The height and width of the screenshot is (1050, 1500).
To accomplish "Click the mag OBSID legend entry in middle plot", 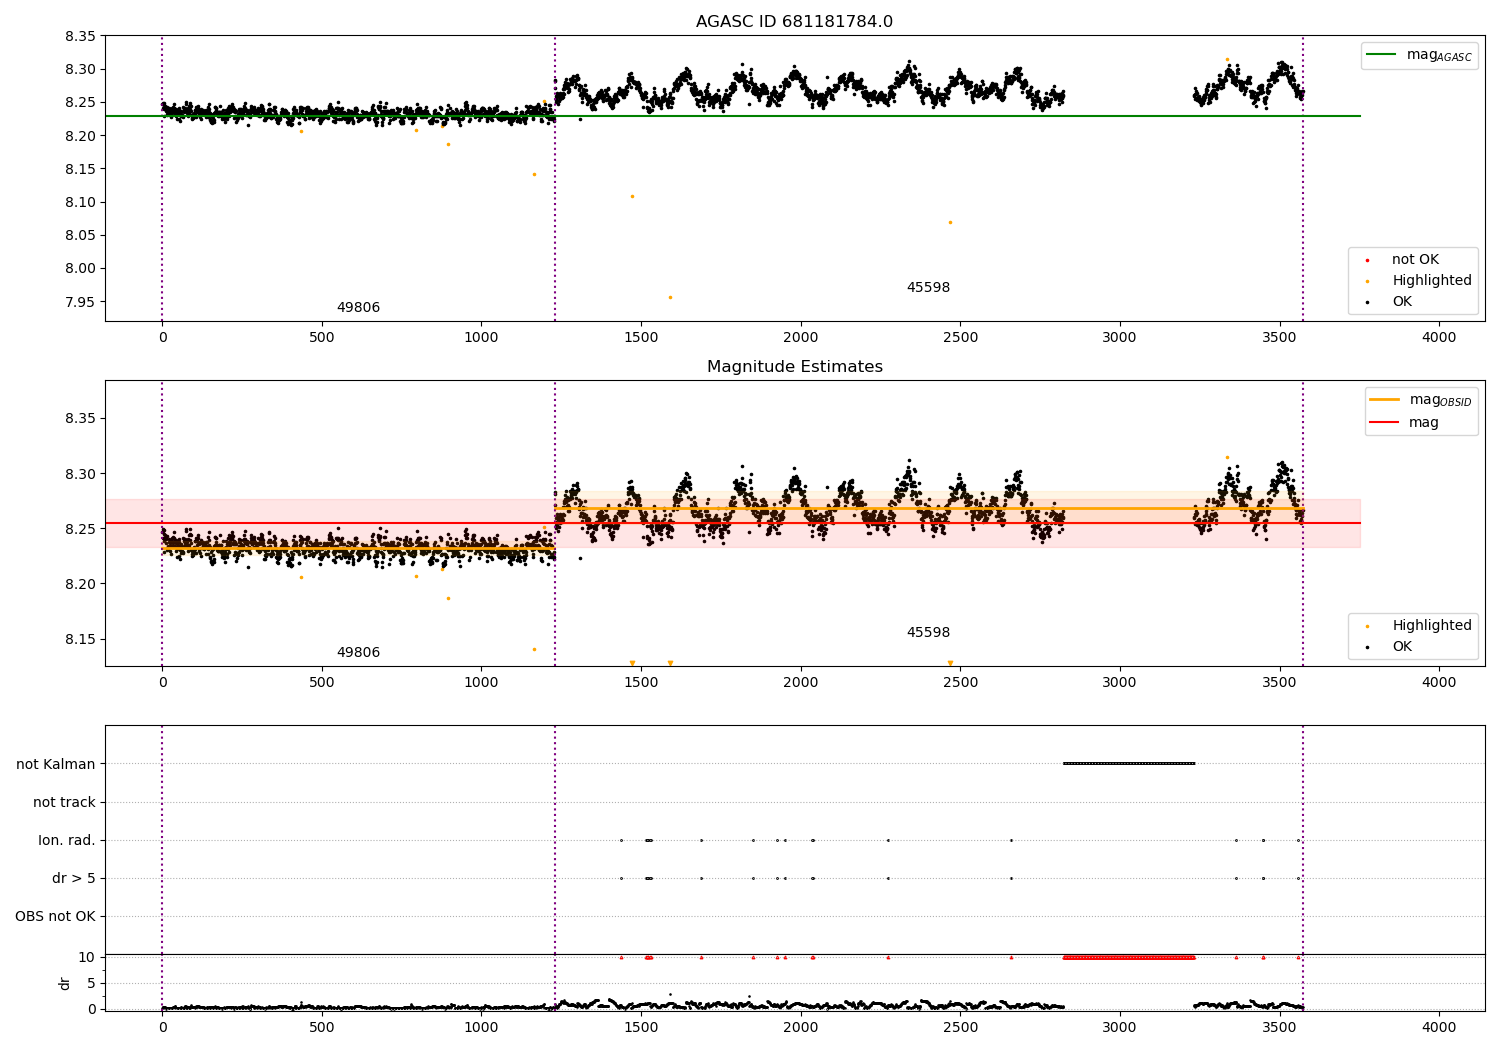I will (1420, 400).
